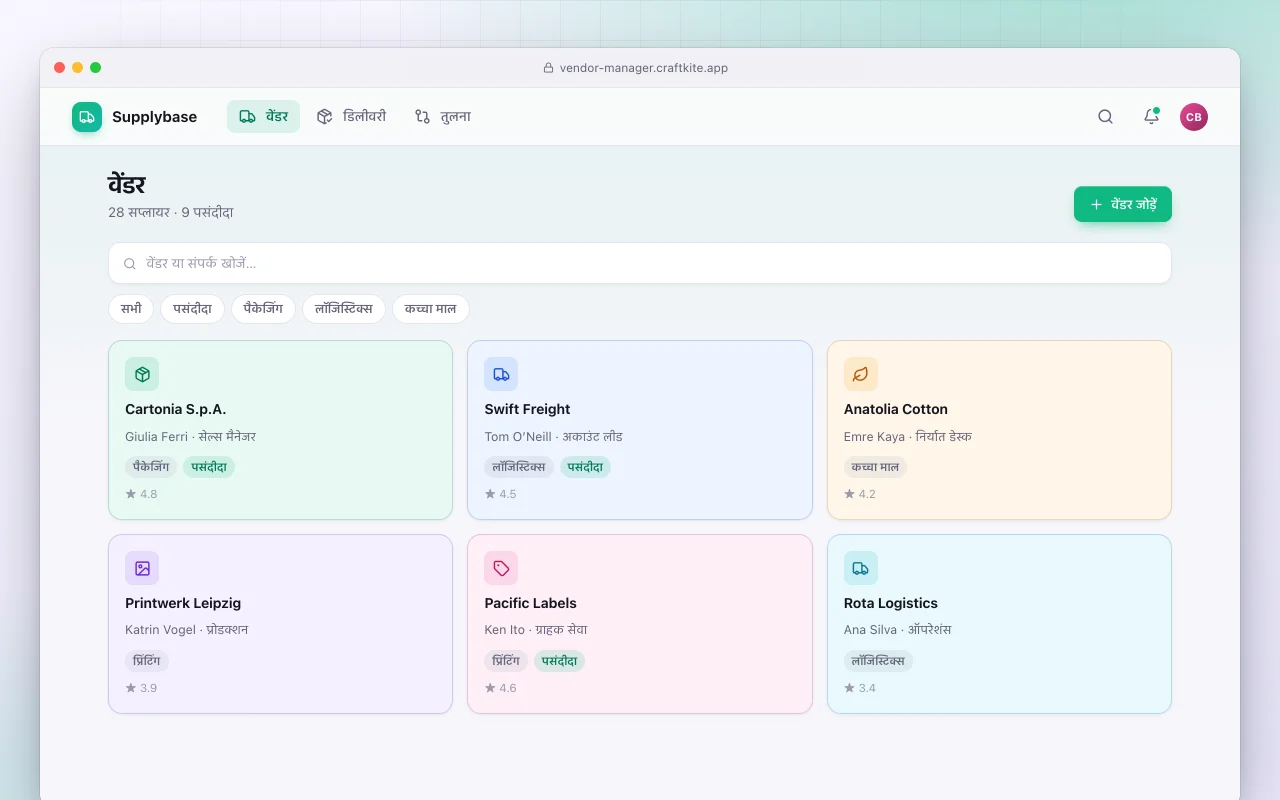Click the पैकेजिंग tag on Cartonia card
Viewport: 1280px width, 800px height.
[151, 467]
